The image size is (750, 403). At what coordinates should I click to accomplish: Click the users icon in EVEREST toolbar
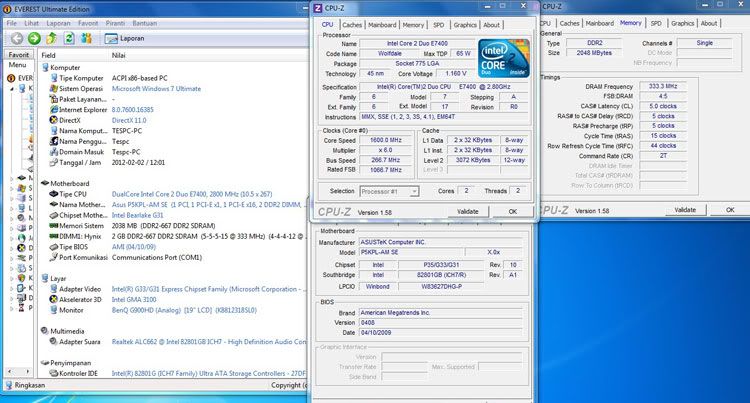[x=87, y=38]
